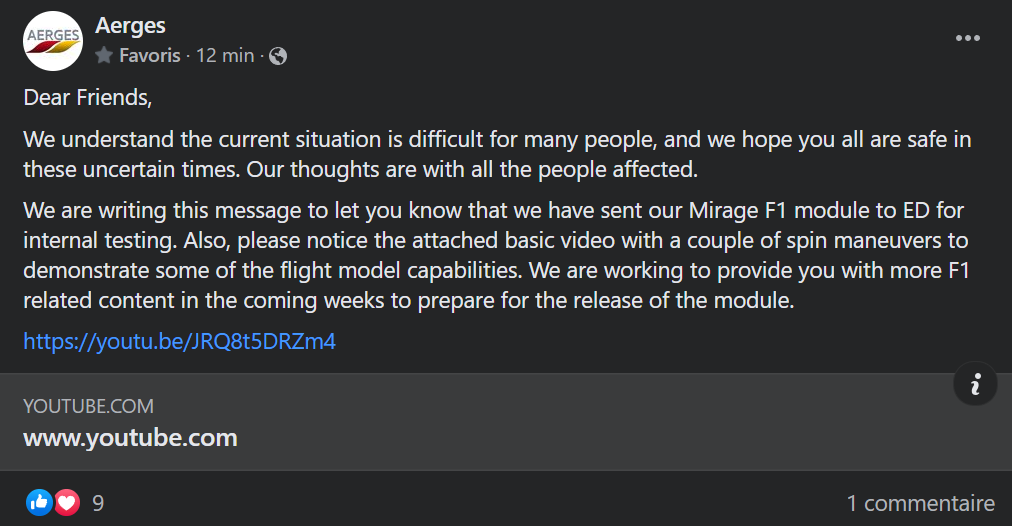Image resolution: width=1012 pixels, height=526 pixels.
Task: Open the 12 min post timestamp
Action: pos(225,56)
